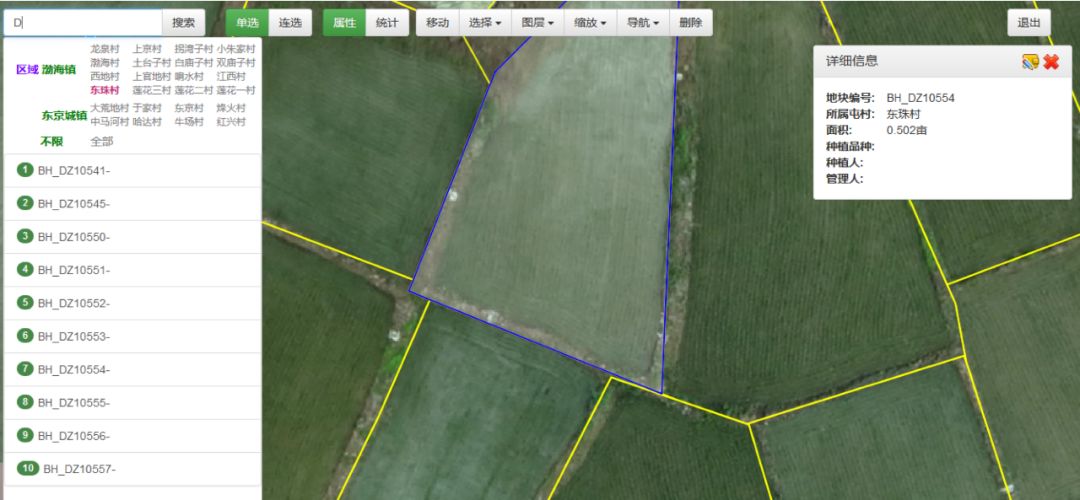1080x500 pixels.
Task: Click green badge 5 for BH_DZ10552
Action: point(26,303)
